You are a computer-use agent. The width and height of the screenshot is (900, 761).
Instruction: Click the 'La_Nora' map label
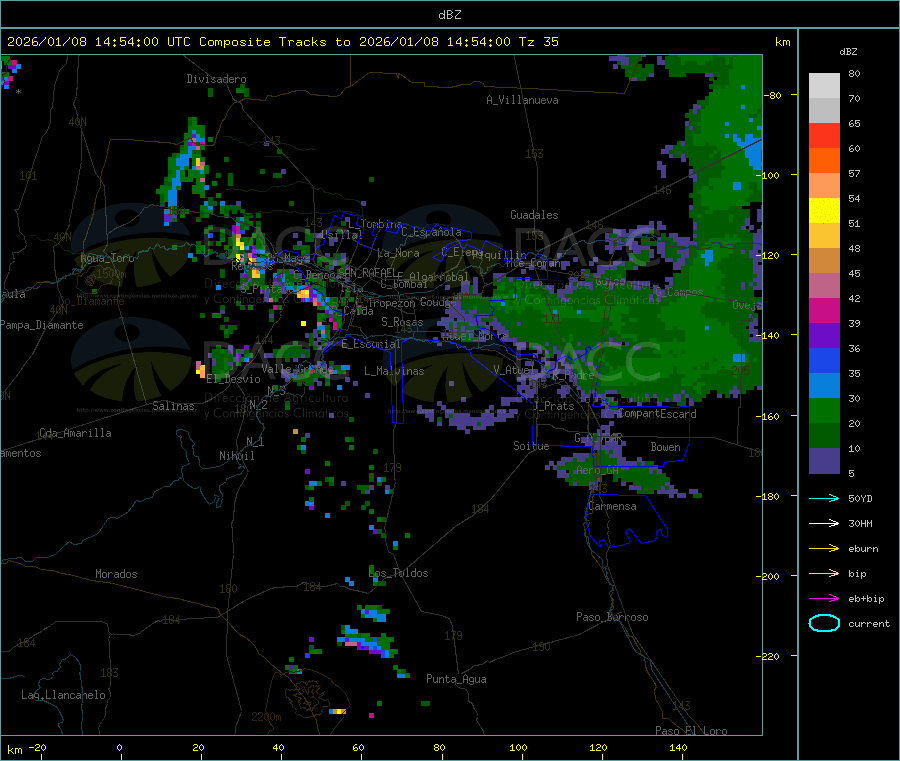398,253
